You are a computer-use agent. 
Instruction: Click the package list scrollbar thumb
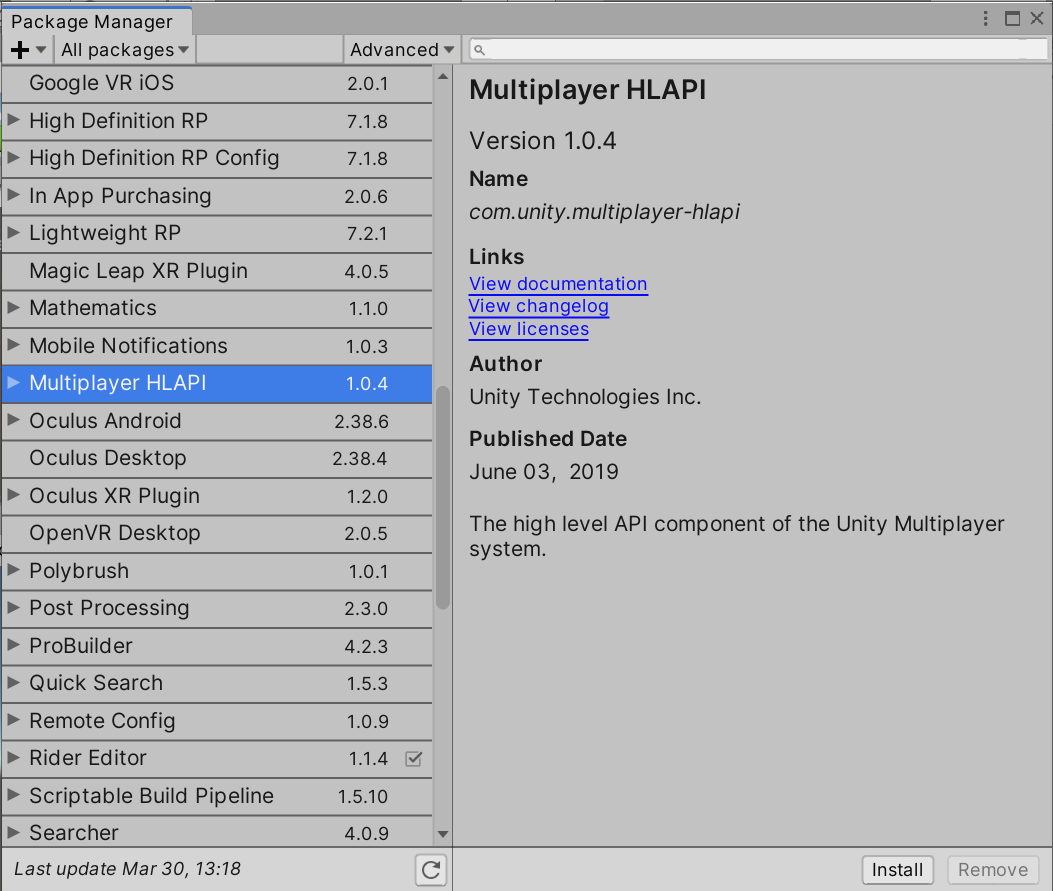pyautogui.click(x=443, y=498)
